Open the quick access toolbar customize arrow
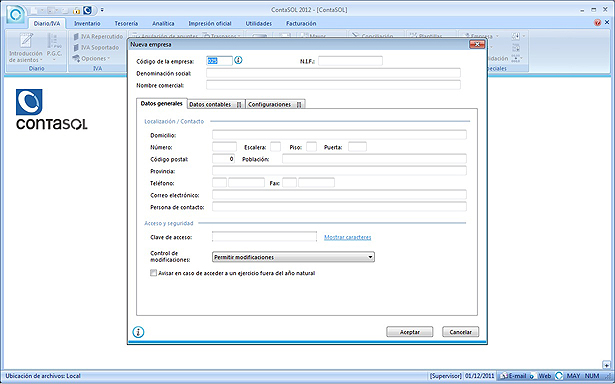This screenshot has height=384, width=615. coord(102,10)
